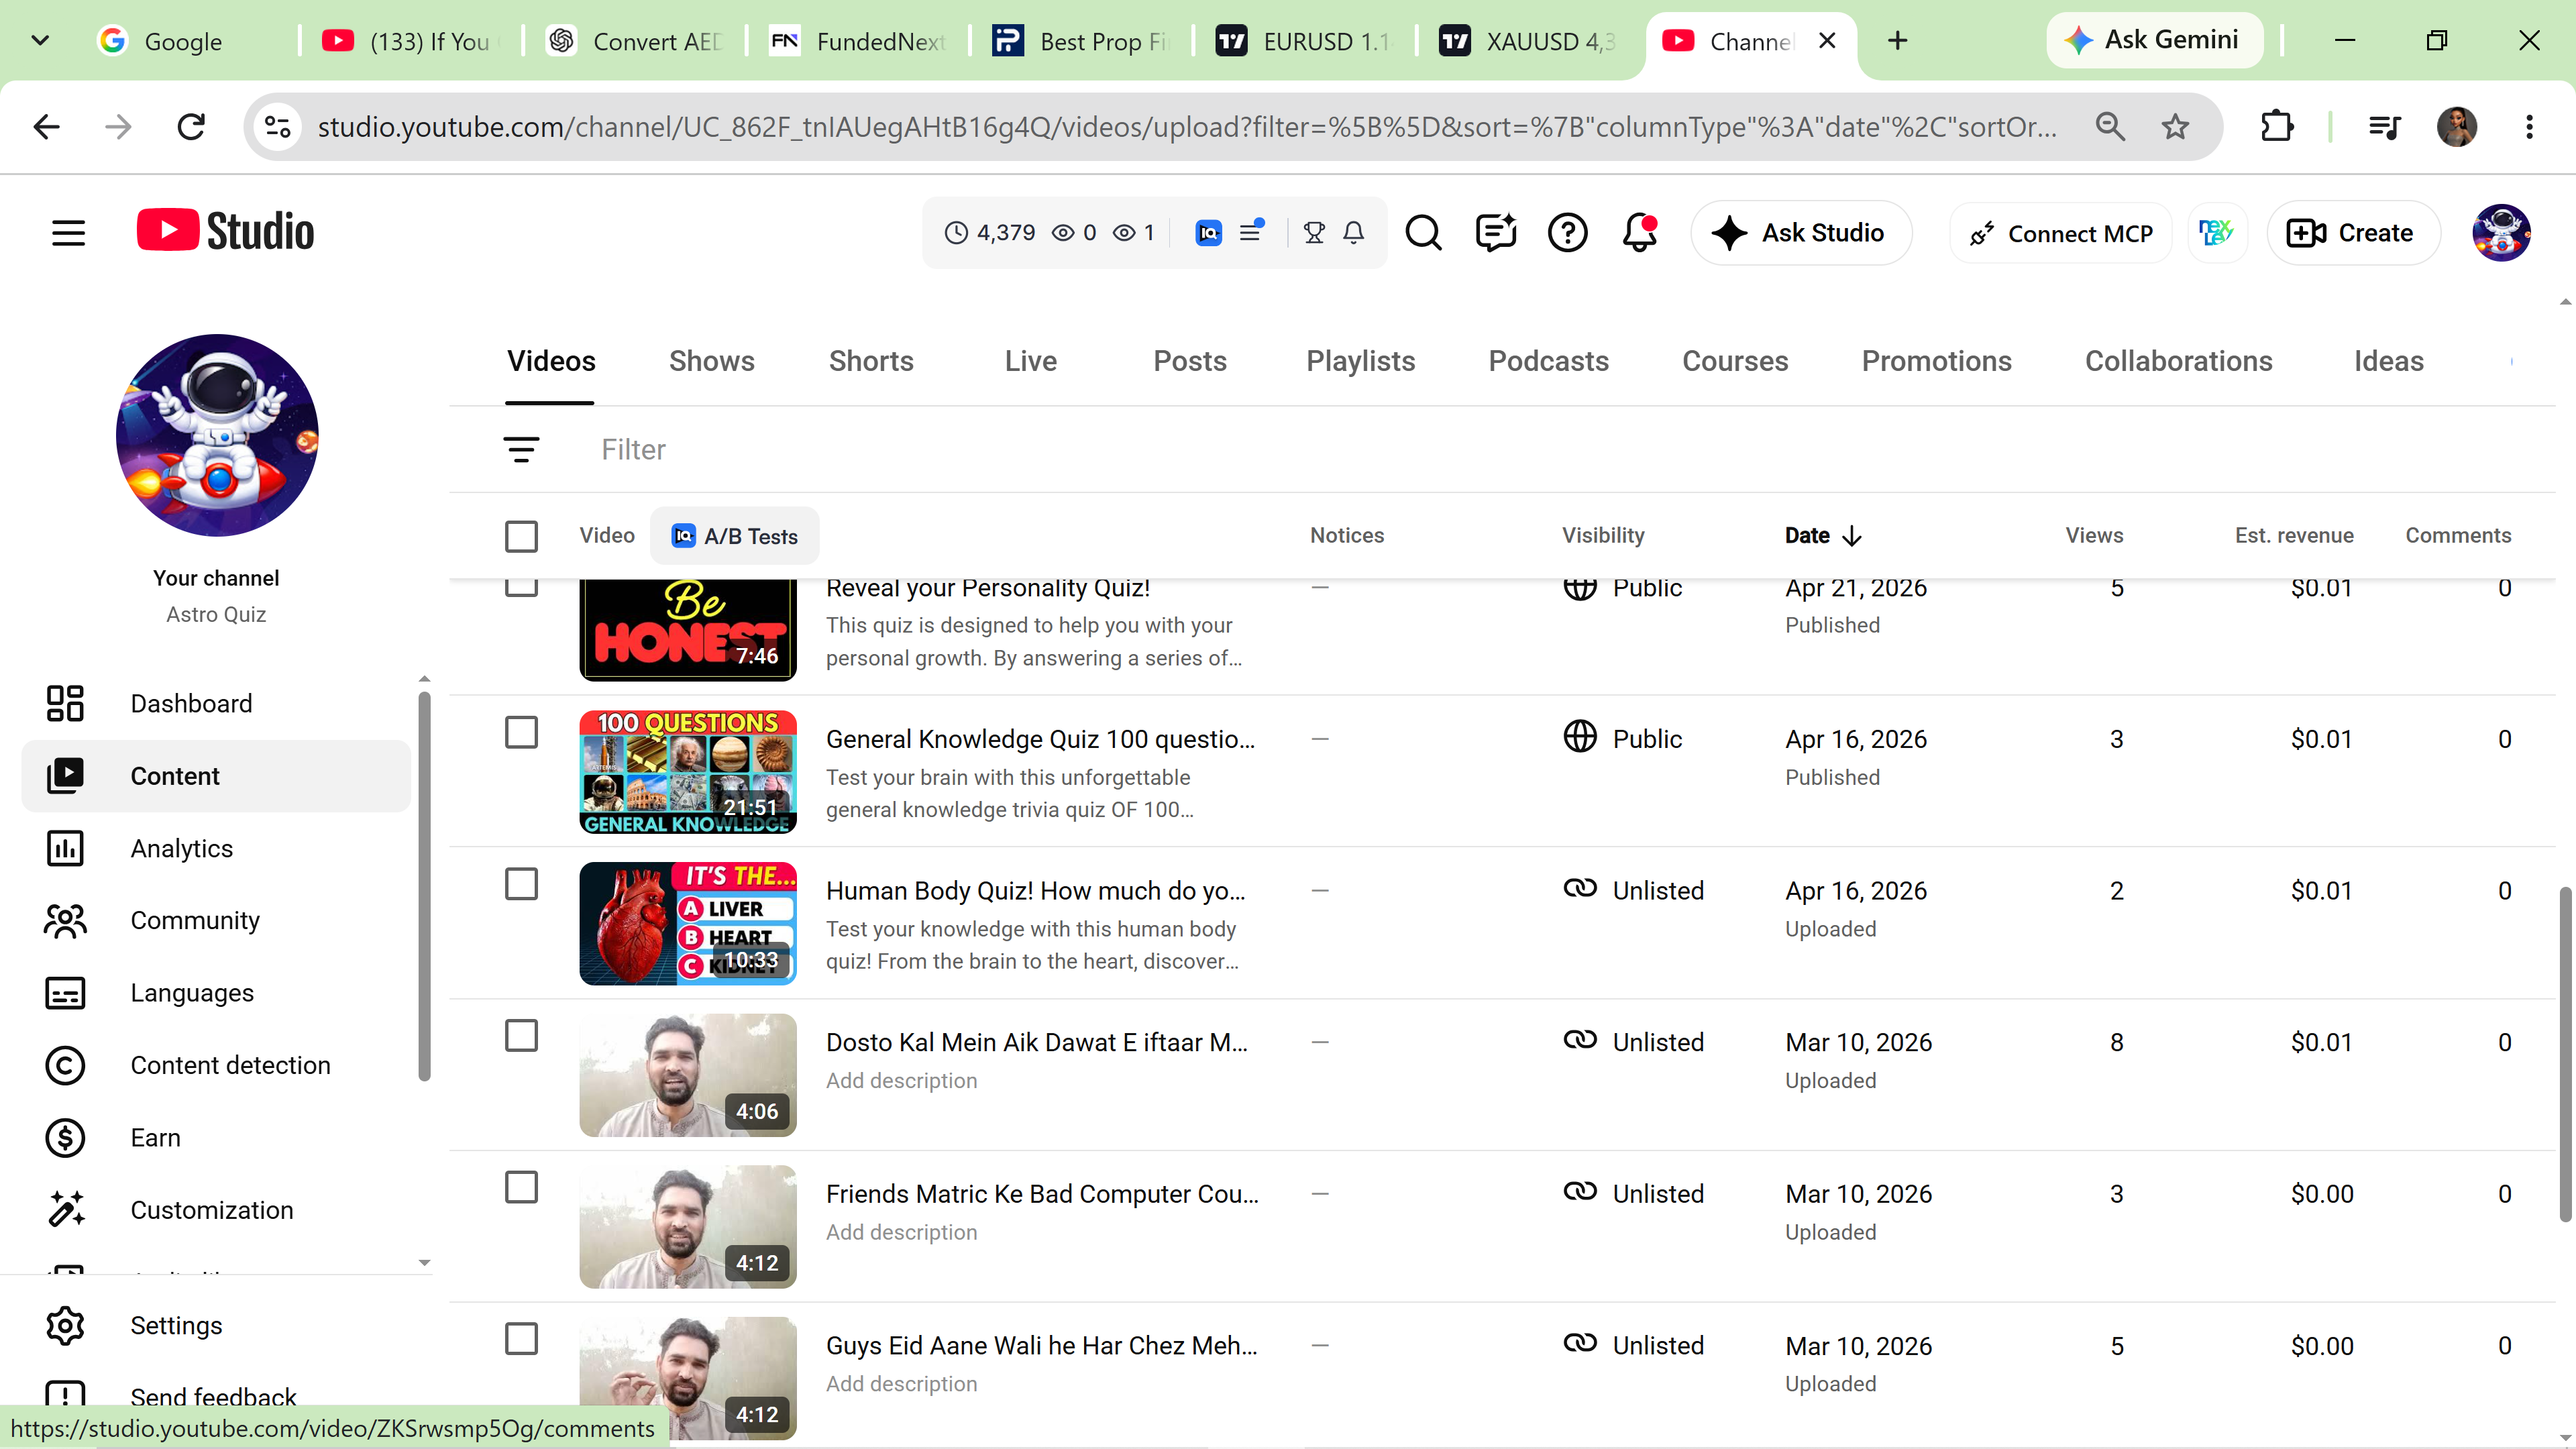The width and height of the screenshot is (2576, 1449).
Task: Open the help question mark icon
Action: 1567,233
